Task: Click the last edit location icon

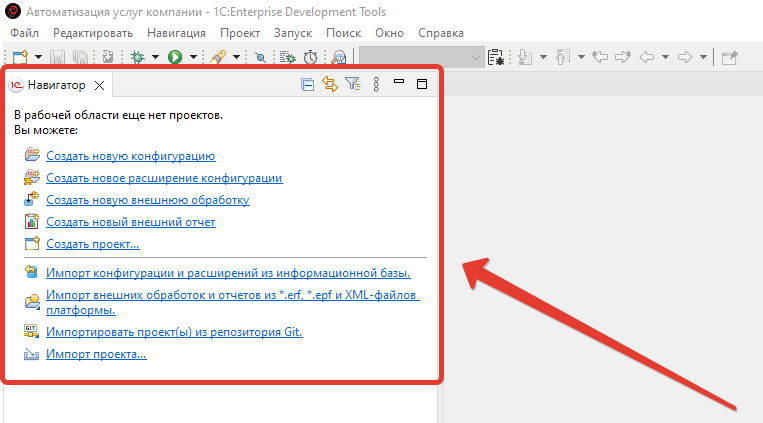Action: tap(600, 57)
